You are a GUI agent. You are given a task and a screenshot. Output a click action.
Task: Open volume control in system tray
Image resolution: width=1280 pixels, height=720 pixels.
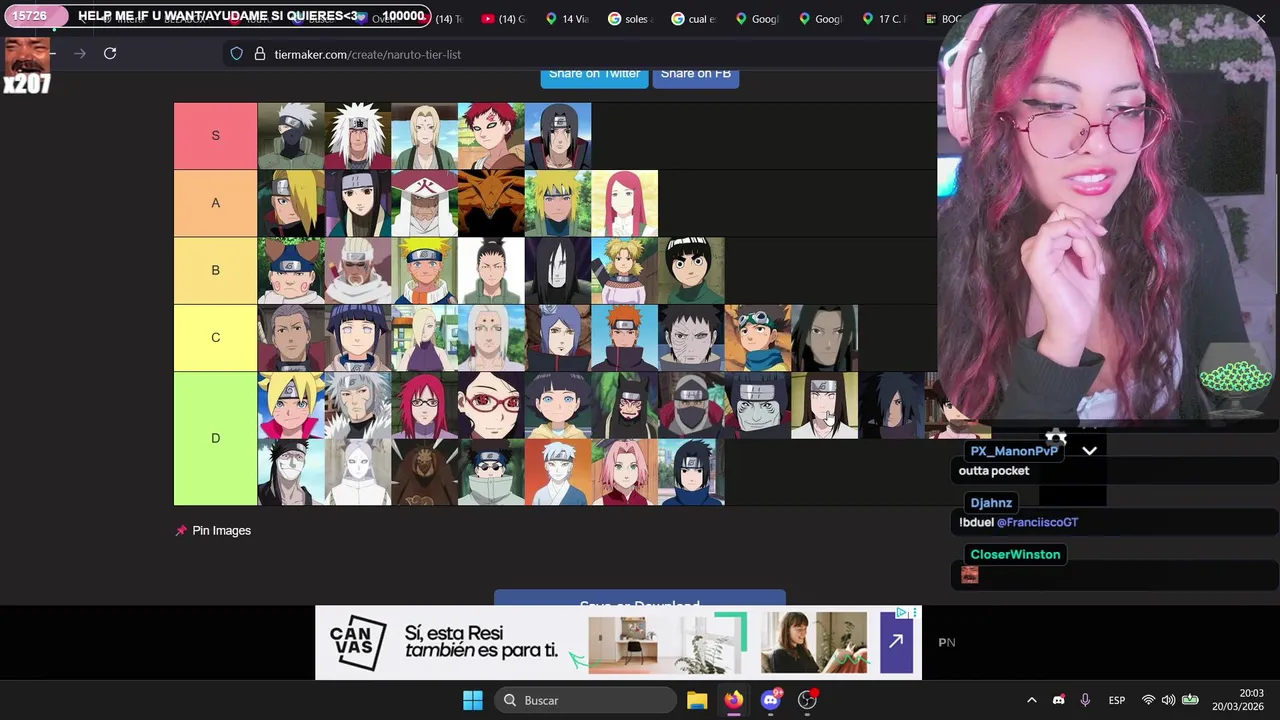click(1168, 700)
